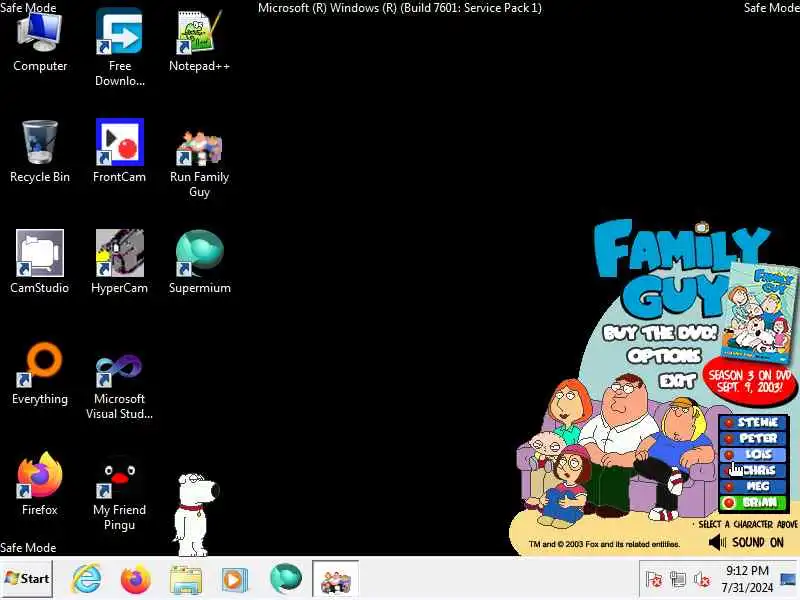Select the CamStudio desktop shortcut
This screenshot has width=800, height=600.
click(x=40, y=262)
